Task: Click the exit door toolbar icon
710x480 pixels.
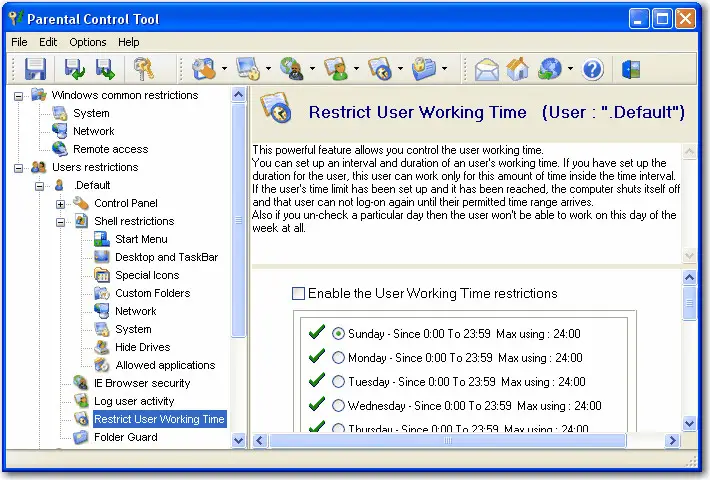Action: (x=631, y=69)
